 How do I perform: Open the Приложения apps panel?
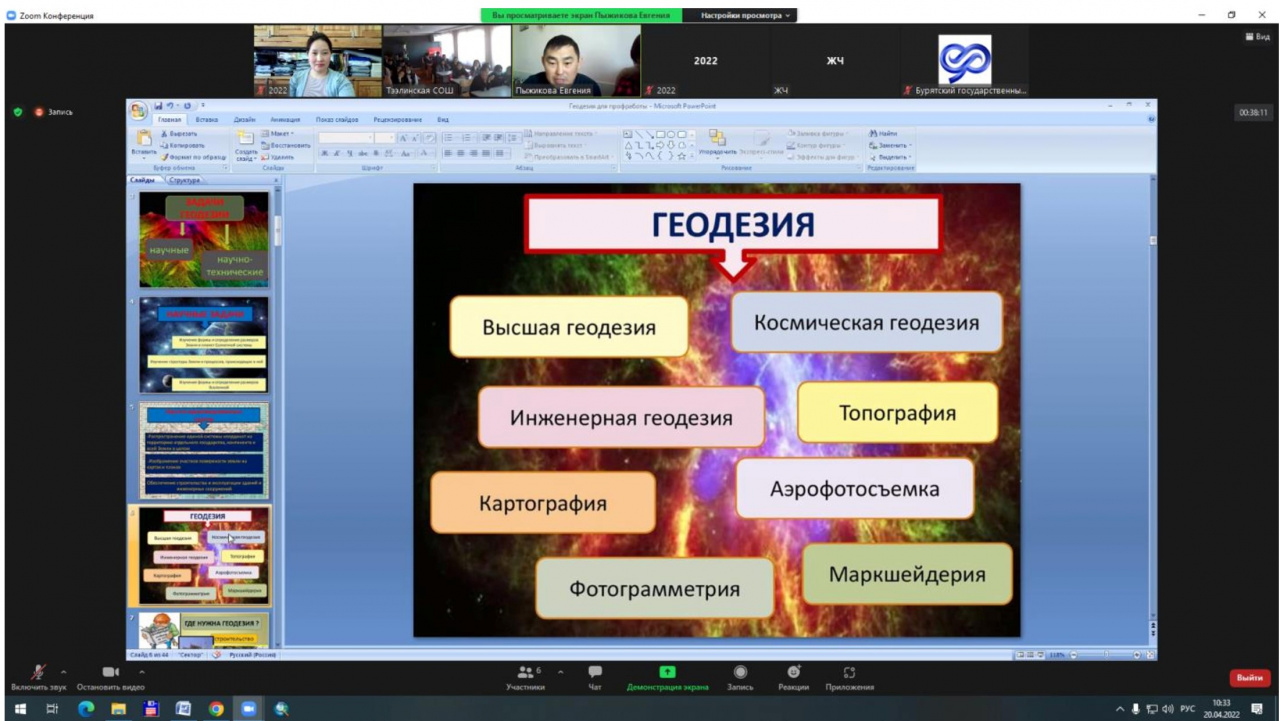[849, 673]
